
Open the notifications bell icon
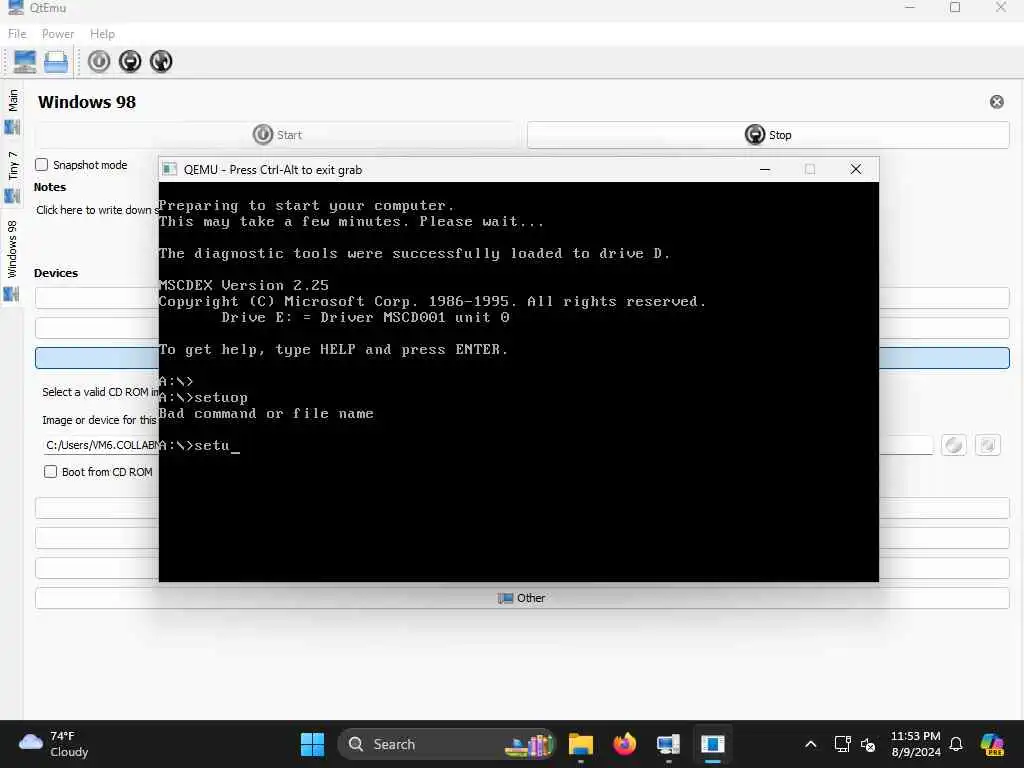[956, 744]
